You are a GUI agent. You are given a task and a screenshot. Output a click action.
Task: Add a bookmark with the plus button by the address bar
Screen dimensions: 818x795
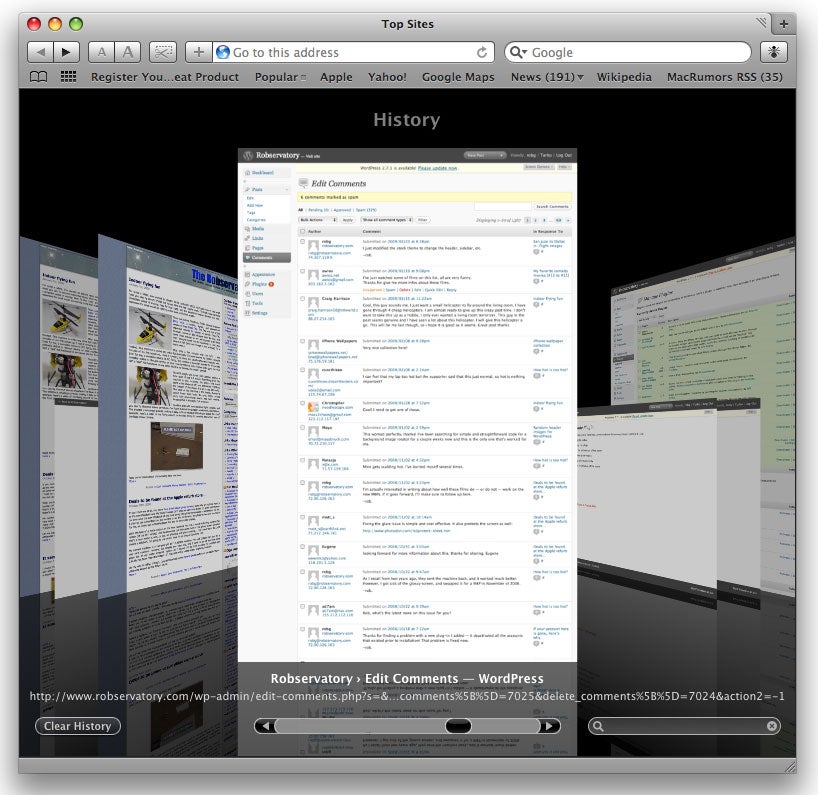pos(199,52)
